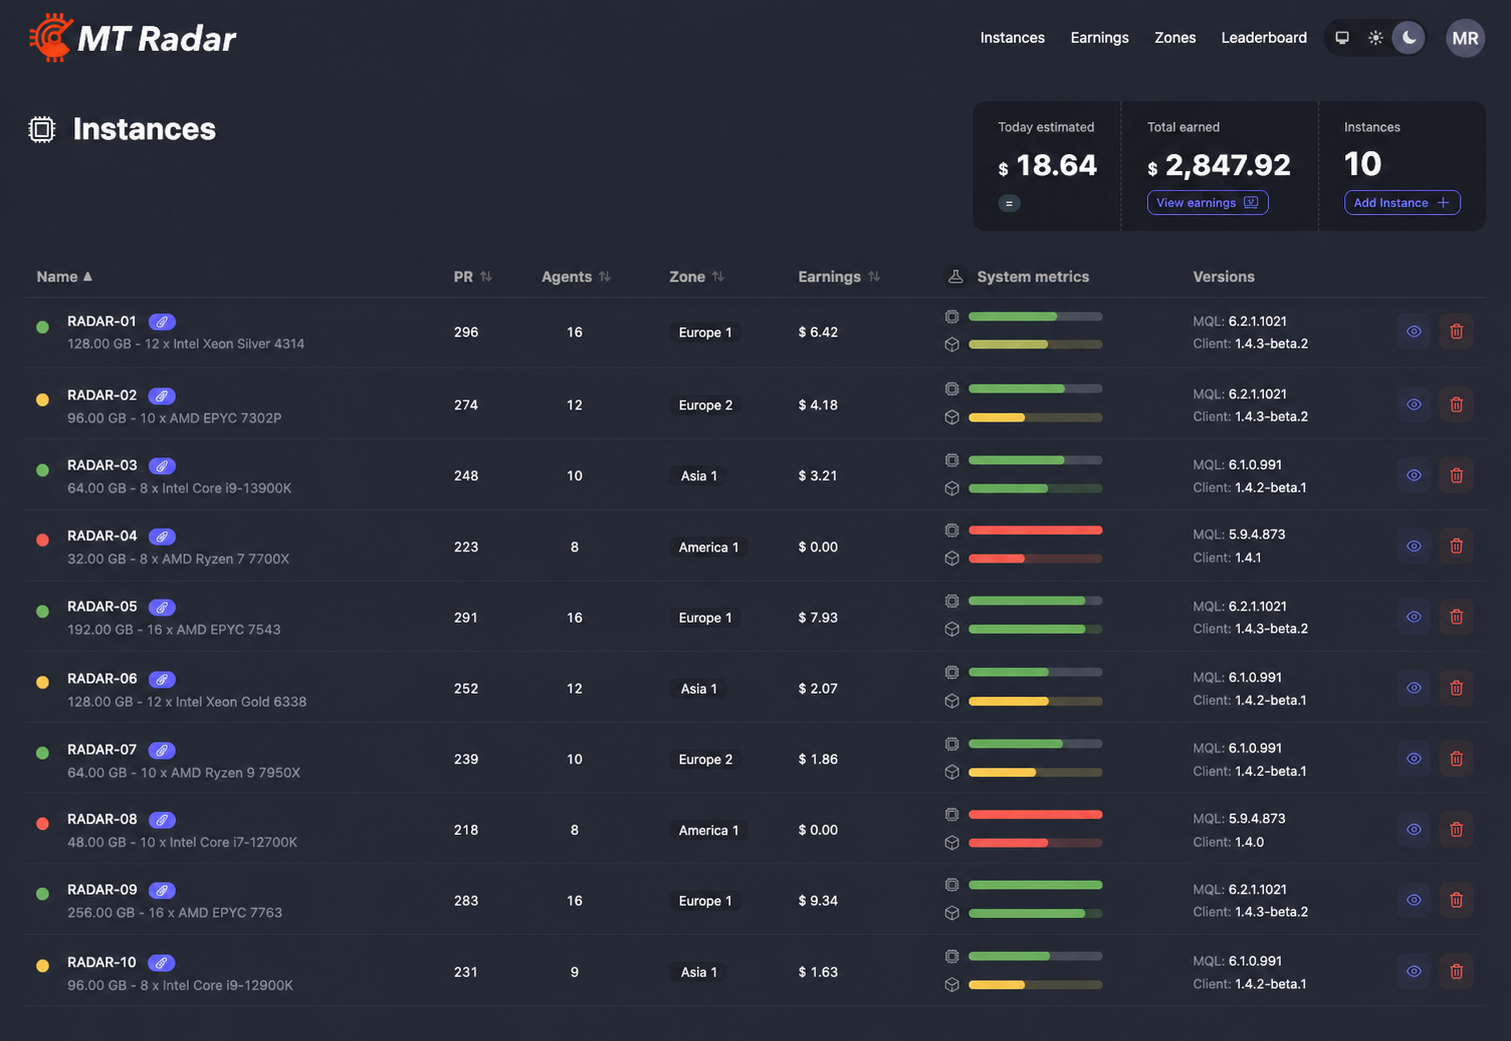This screenshot has height=1041, width=1511.
Task: Switch to system theme mode
Action: point(1342,38)
